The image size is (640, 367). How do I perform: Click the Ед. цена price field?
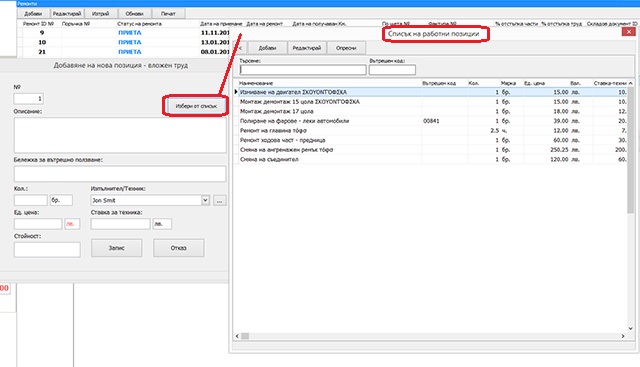pos(38,224)
